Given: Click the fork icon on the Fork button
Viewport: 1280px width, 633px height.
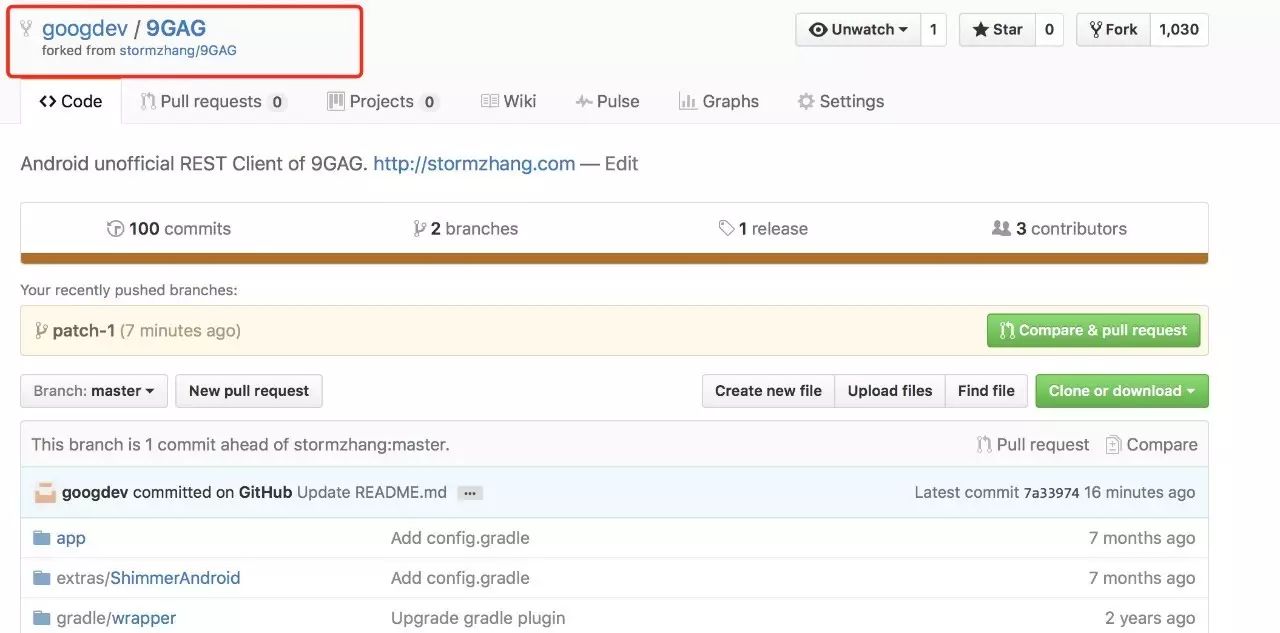Looking at the screenshot, I should [x=1095, y=29].
